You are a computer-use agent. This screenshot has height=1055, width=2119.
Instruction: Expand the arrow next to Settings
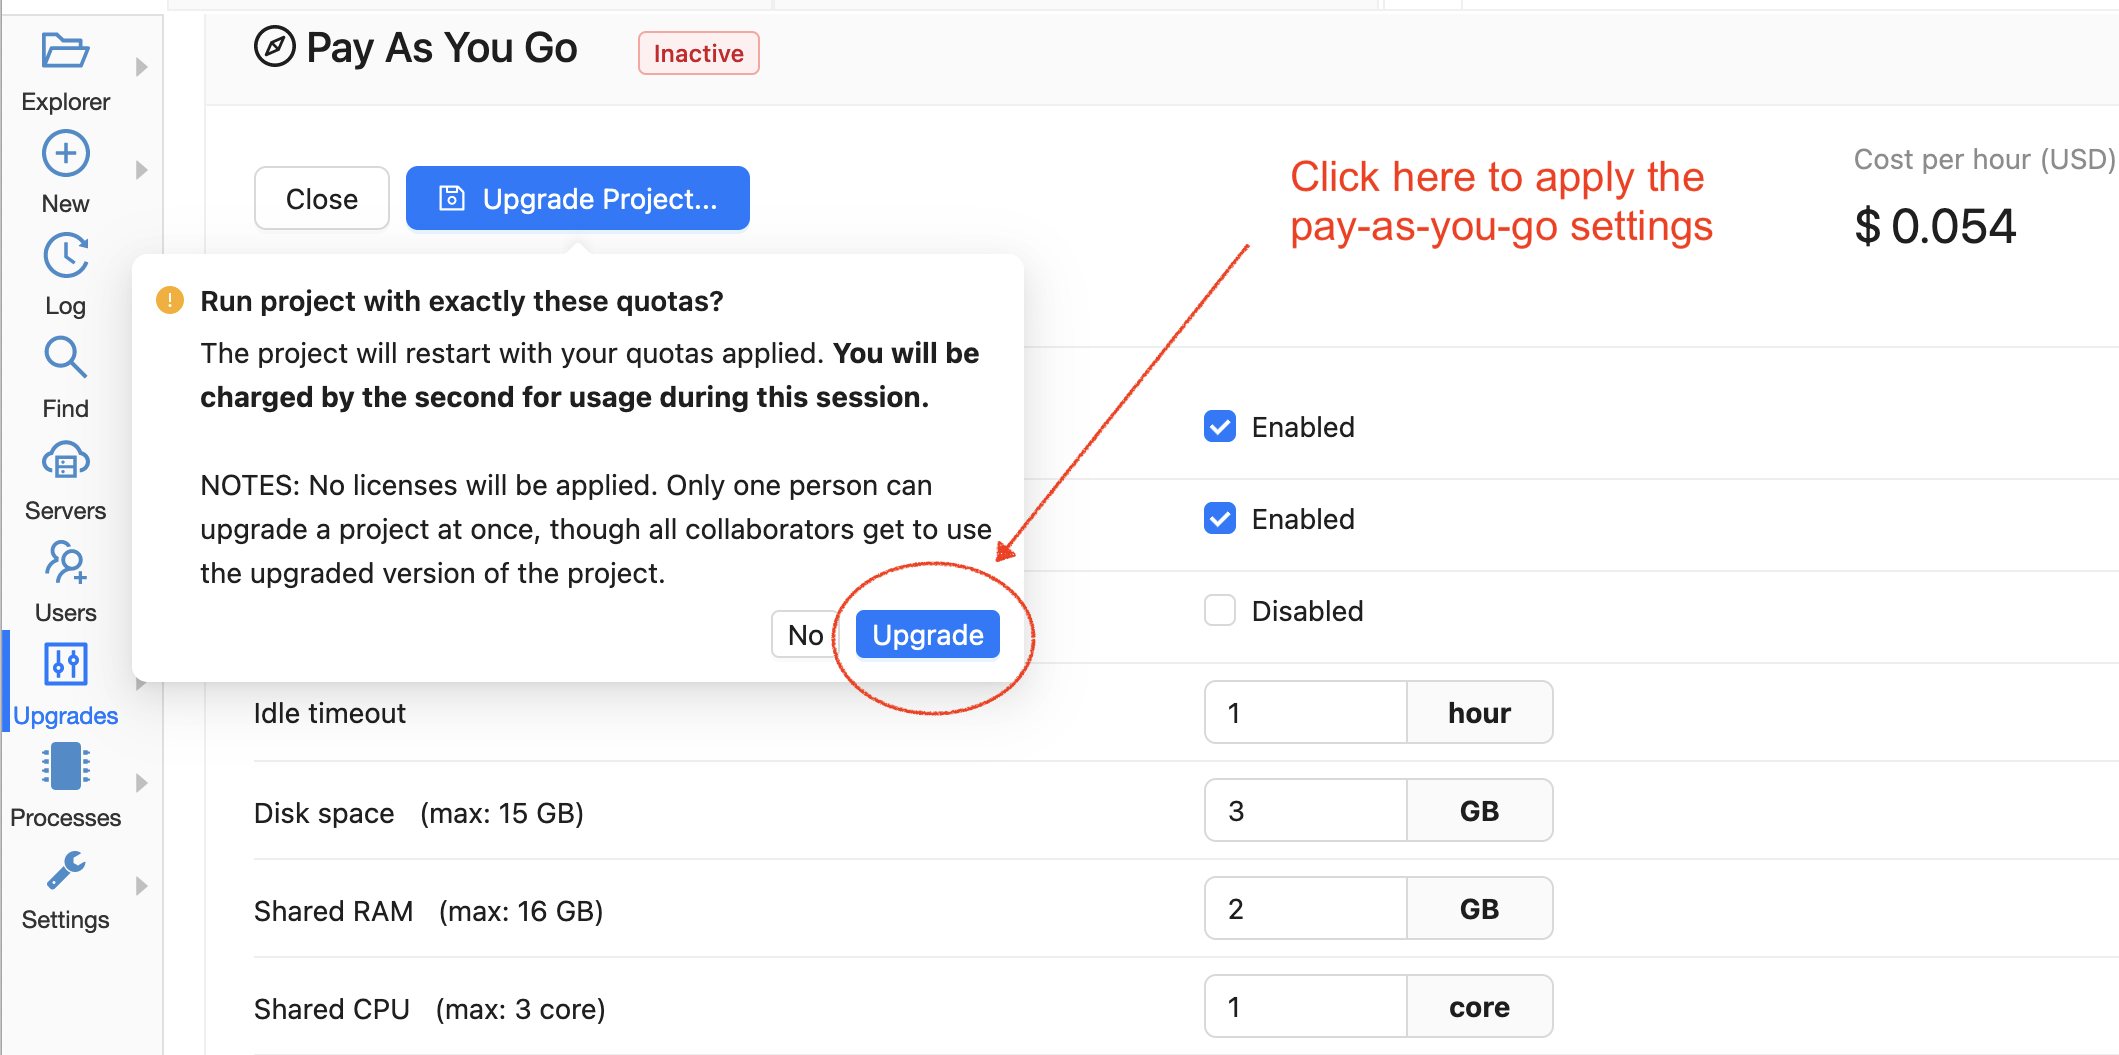[142, 886]
